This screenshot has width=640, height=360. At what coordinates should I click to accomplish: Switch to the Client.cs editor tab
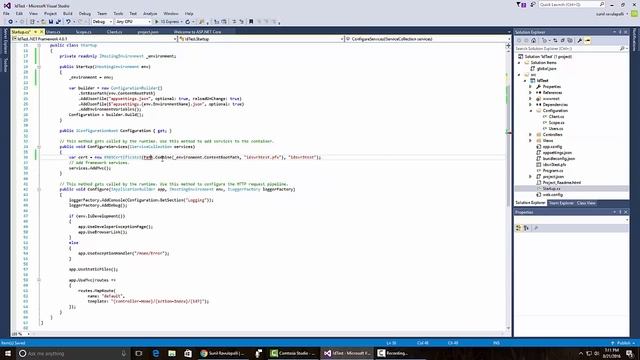point(114,32)
